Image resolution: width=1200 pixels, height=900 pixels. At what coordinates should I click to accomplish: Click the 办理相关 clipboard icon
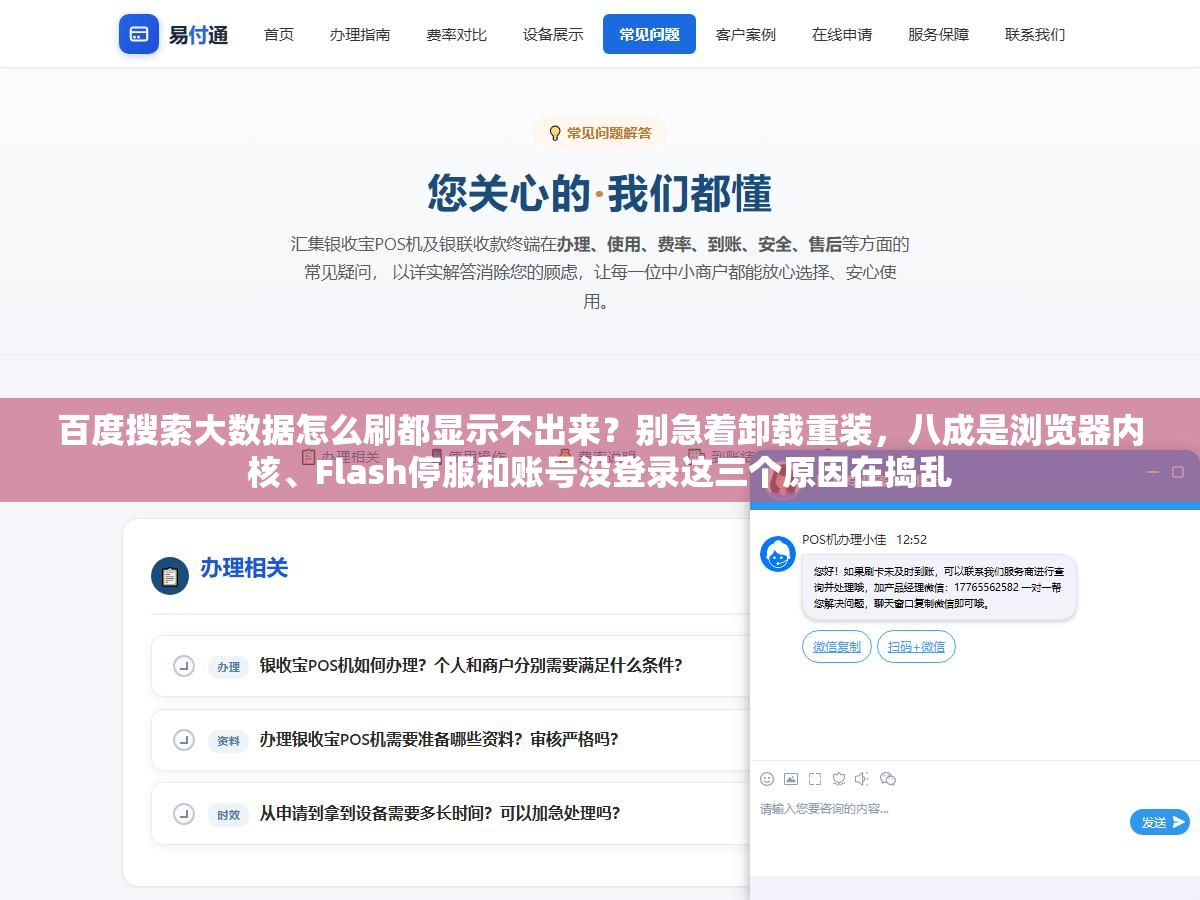click(x=170, y=576)
